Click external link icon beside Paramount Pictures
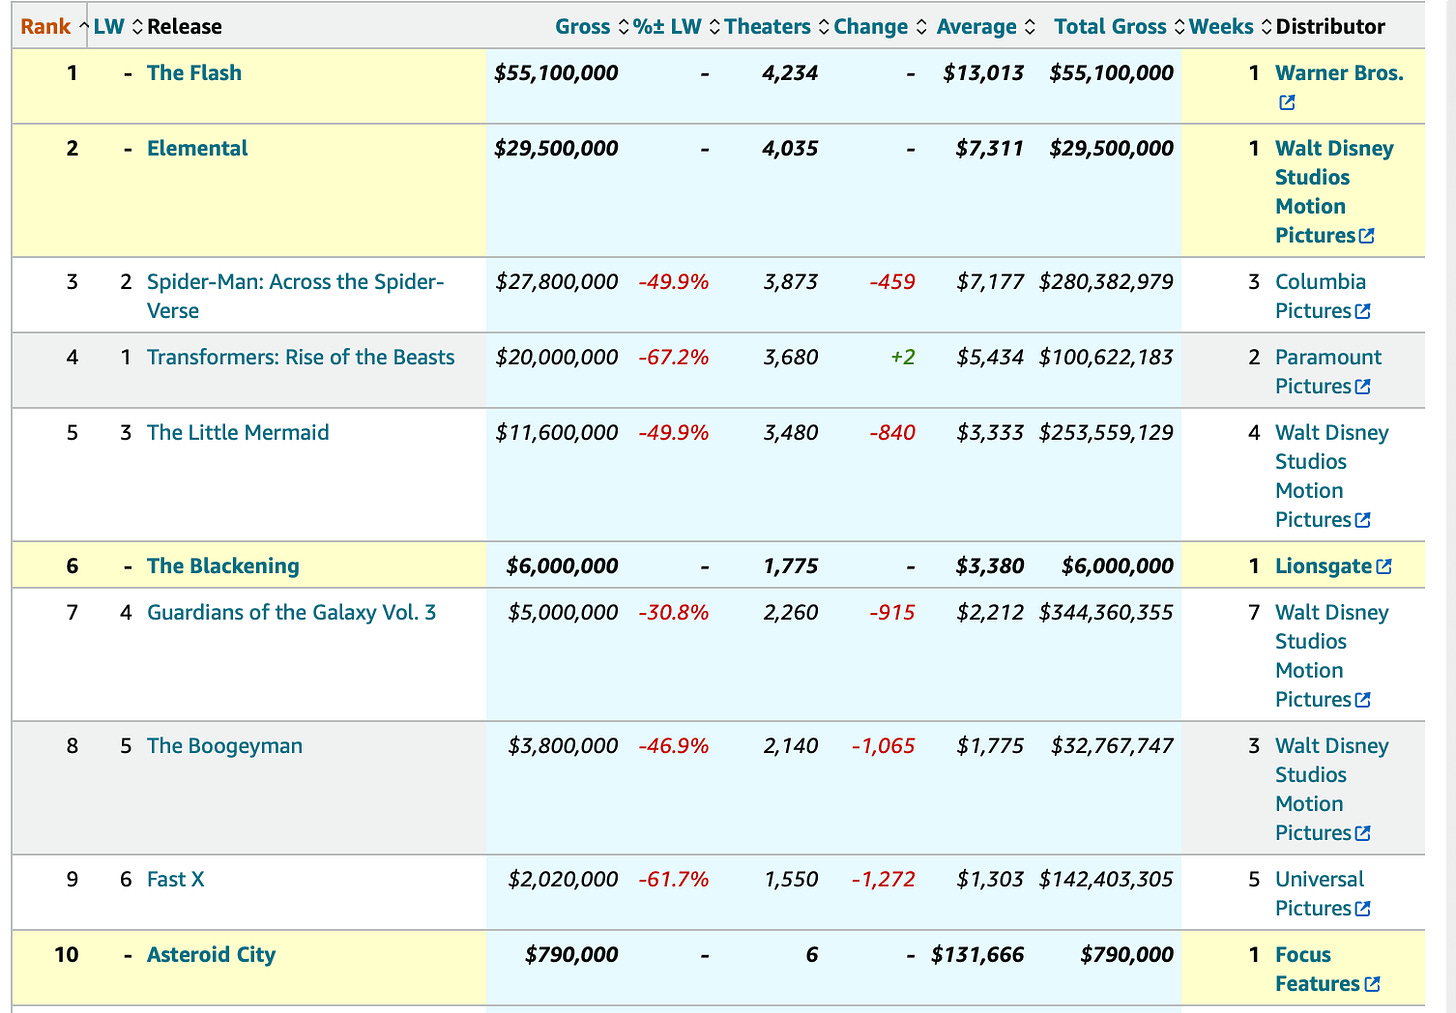1456x1013 pixels. (x=1362, y=387)
